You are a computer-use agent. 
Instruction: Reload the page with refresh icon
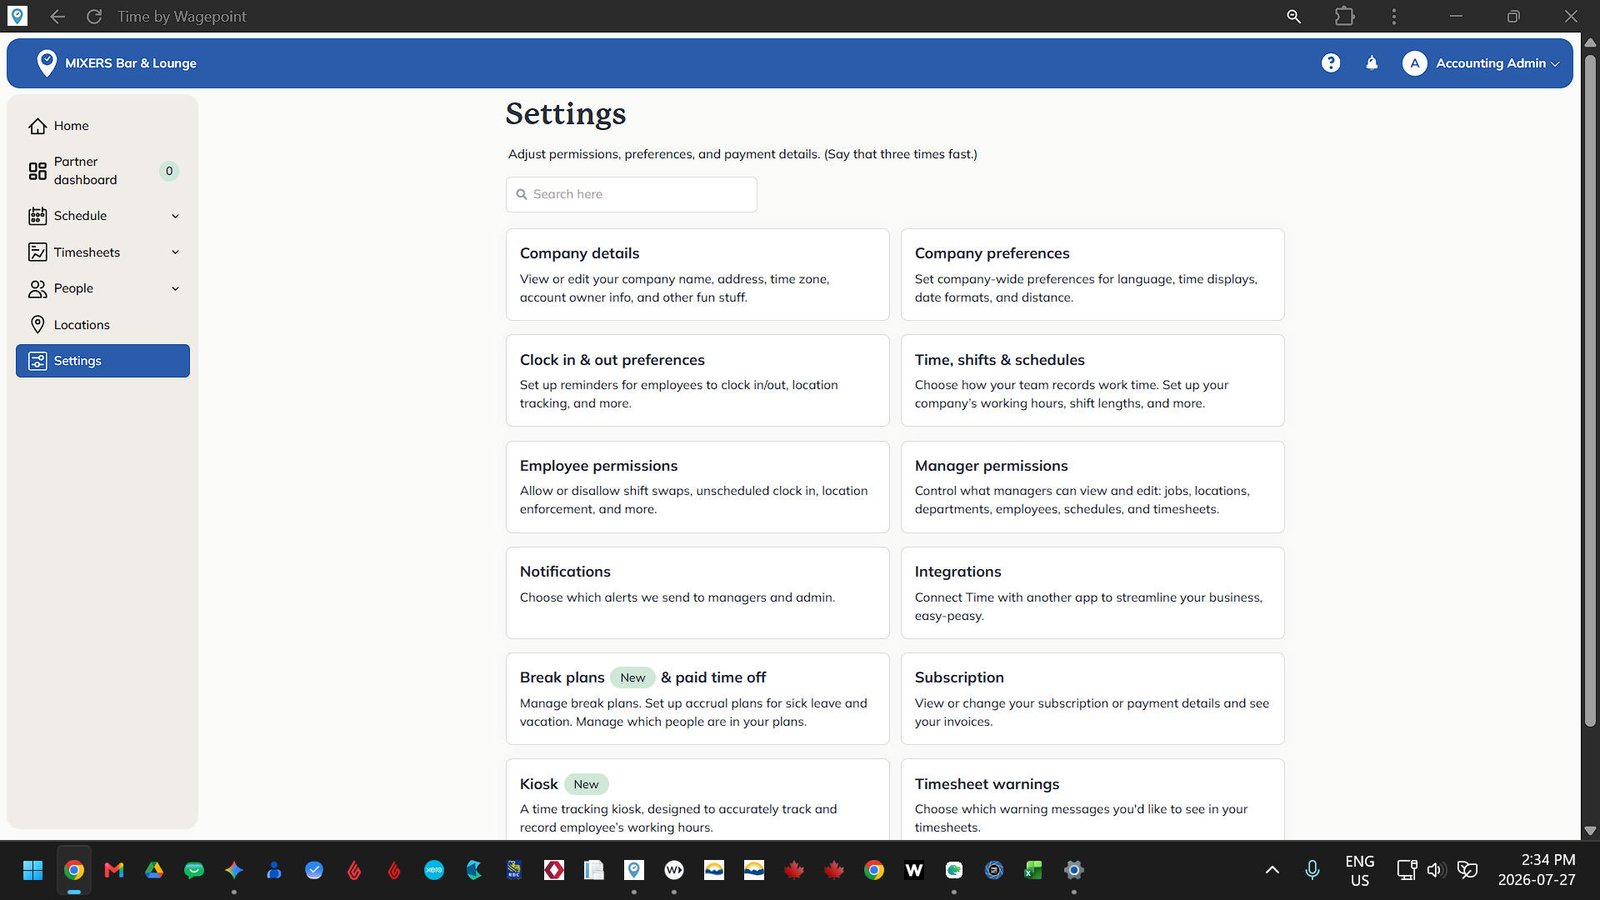point(94,16)
